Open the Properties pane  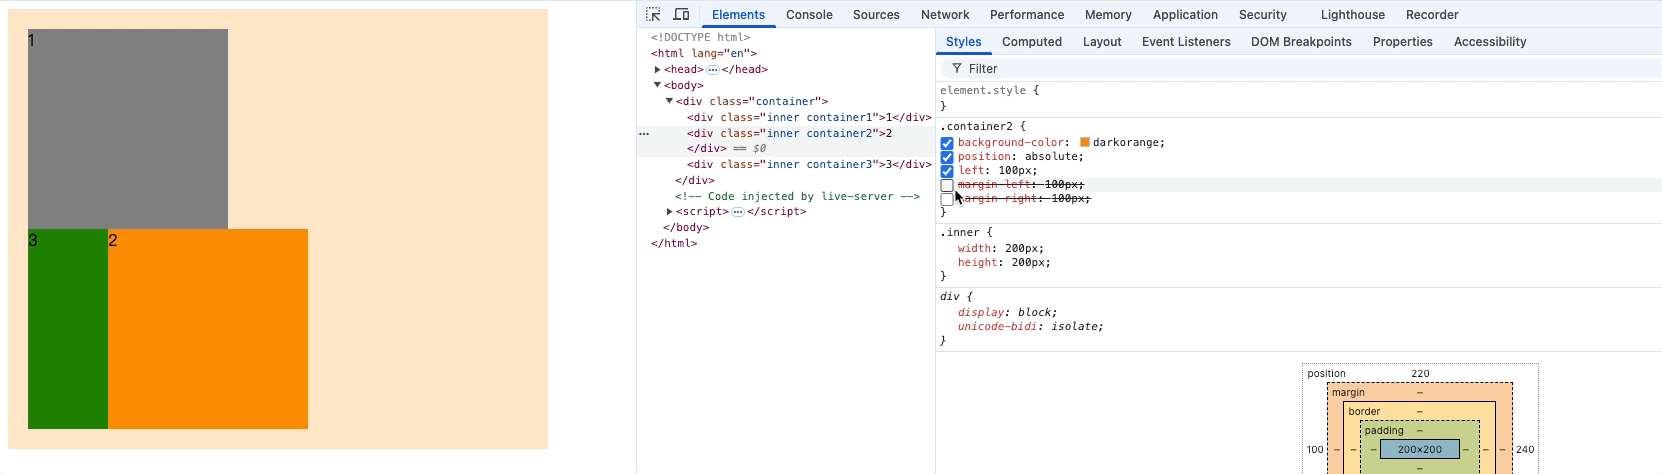[x=1402, y=42]
